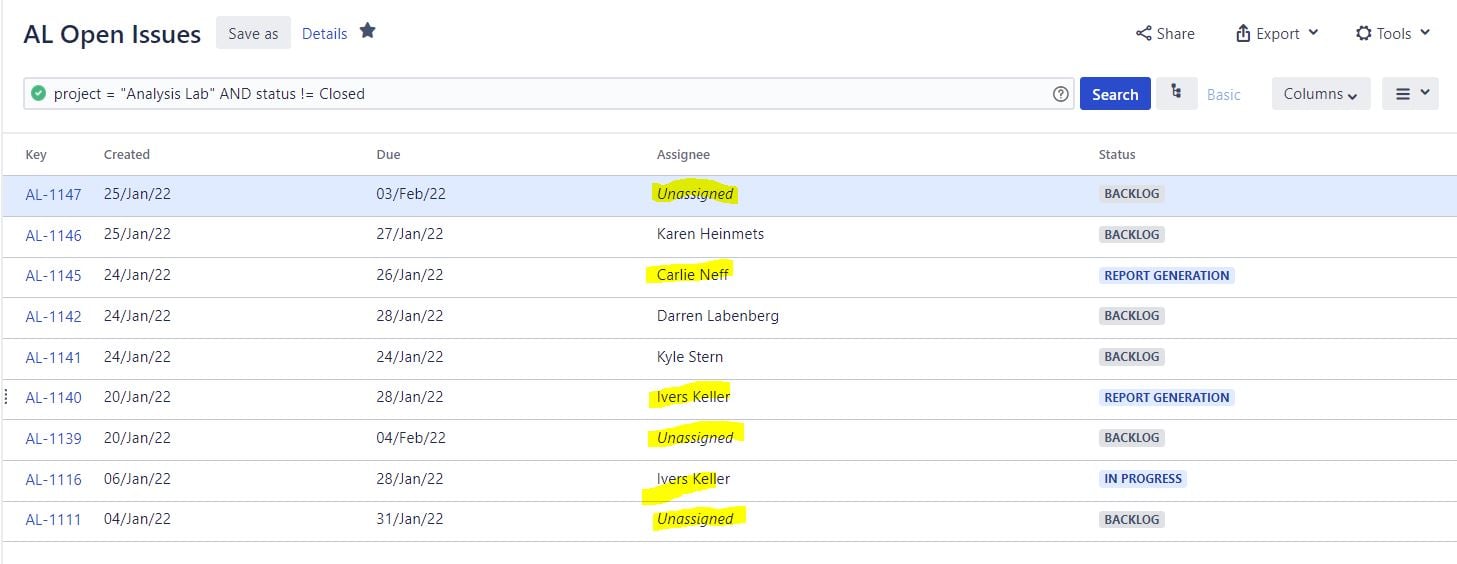Sort by the Status column header
The width and height of the screenshot is (1457, 564).
tap(1117, 154)
